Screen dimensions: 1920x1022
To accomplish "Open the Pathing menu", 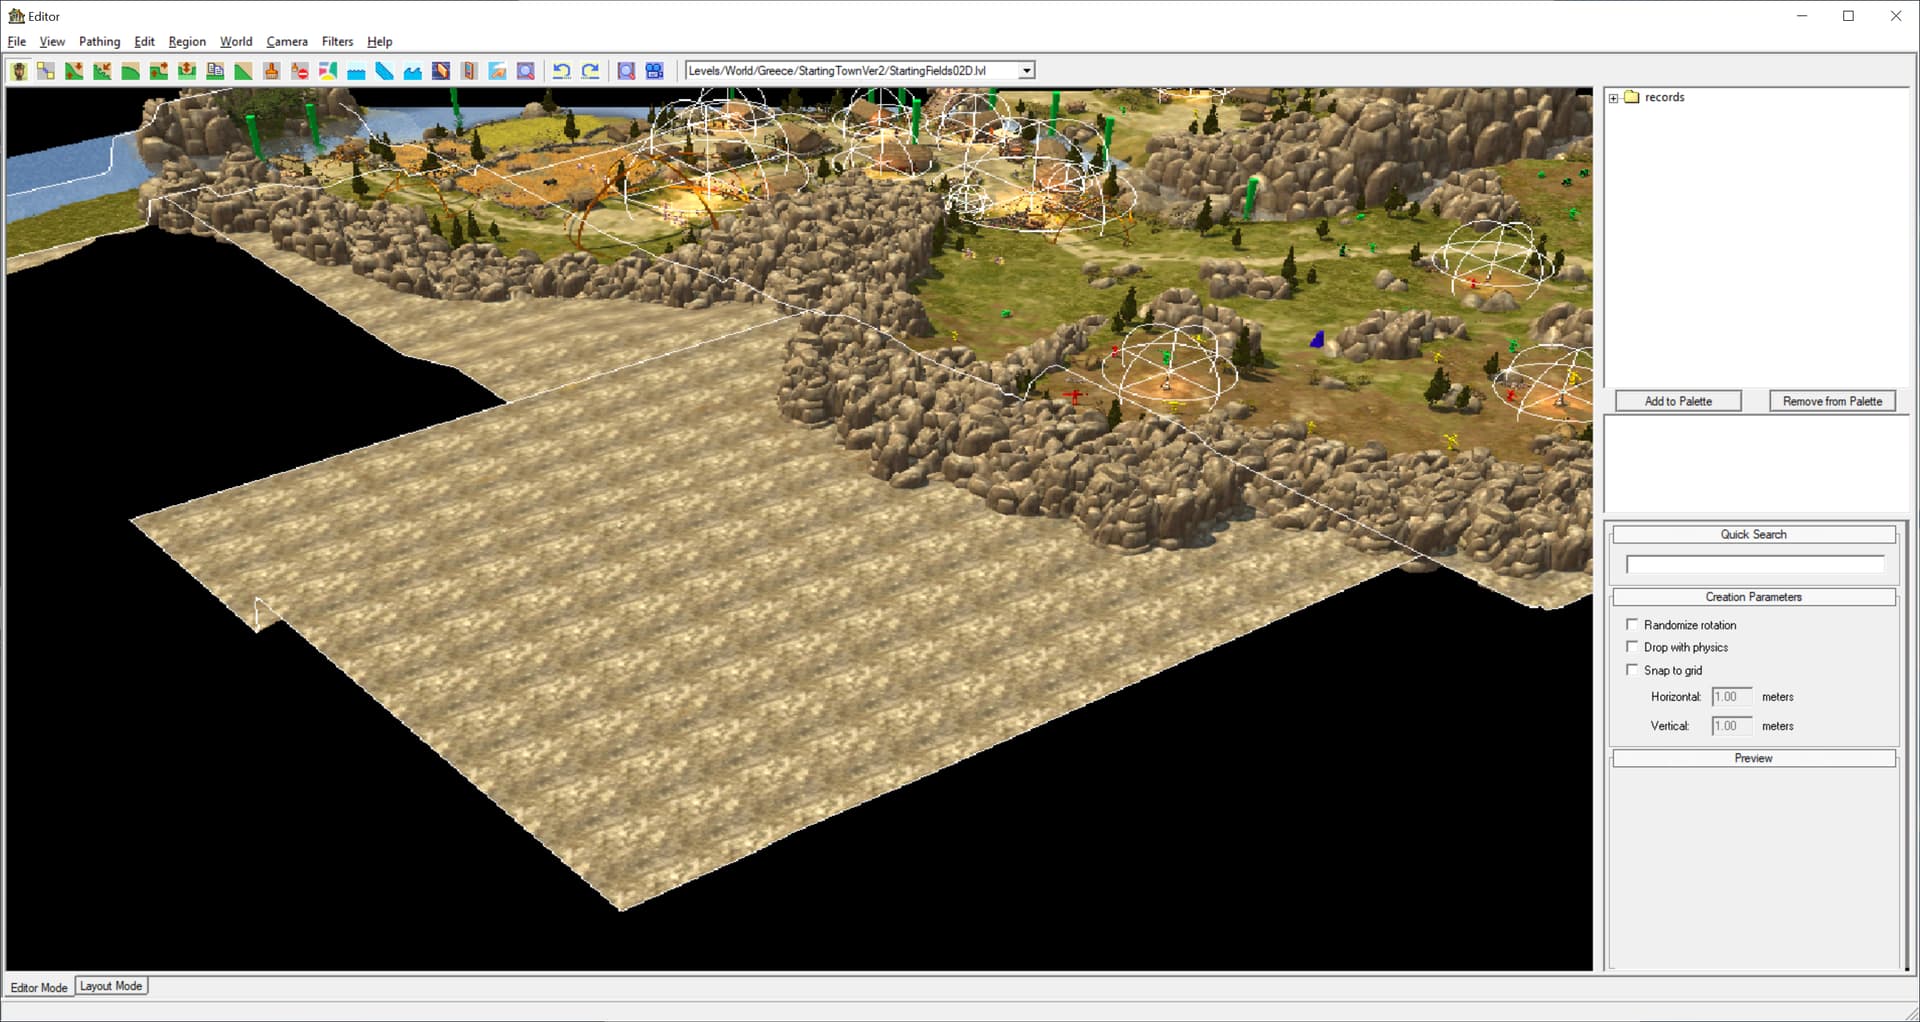I will [x=99, y=42].
